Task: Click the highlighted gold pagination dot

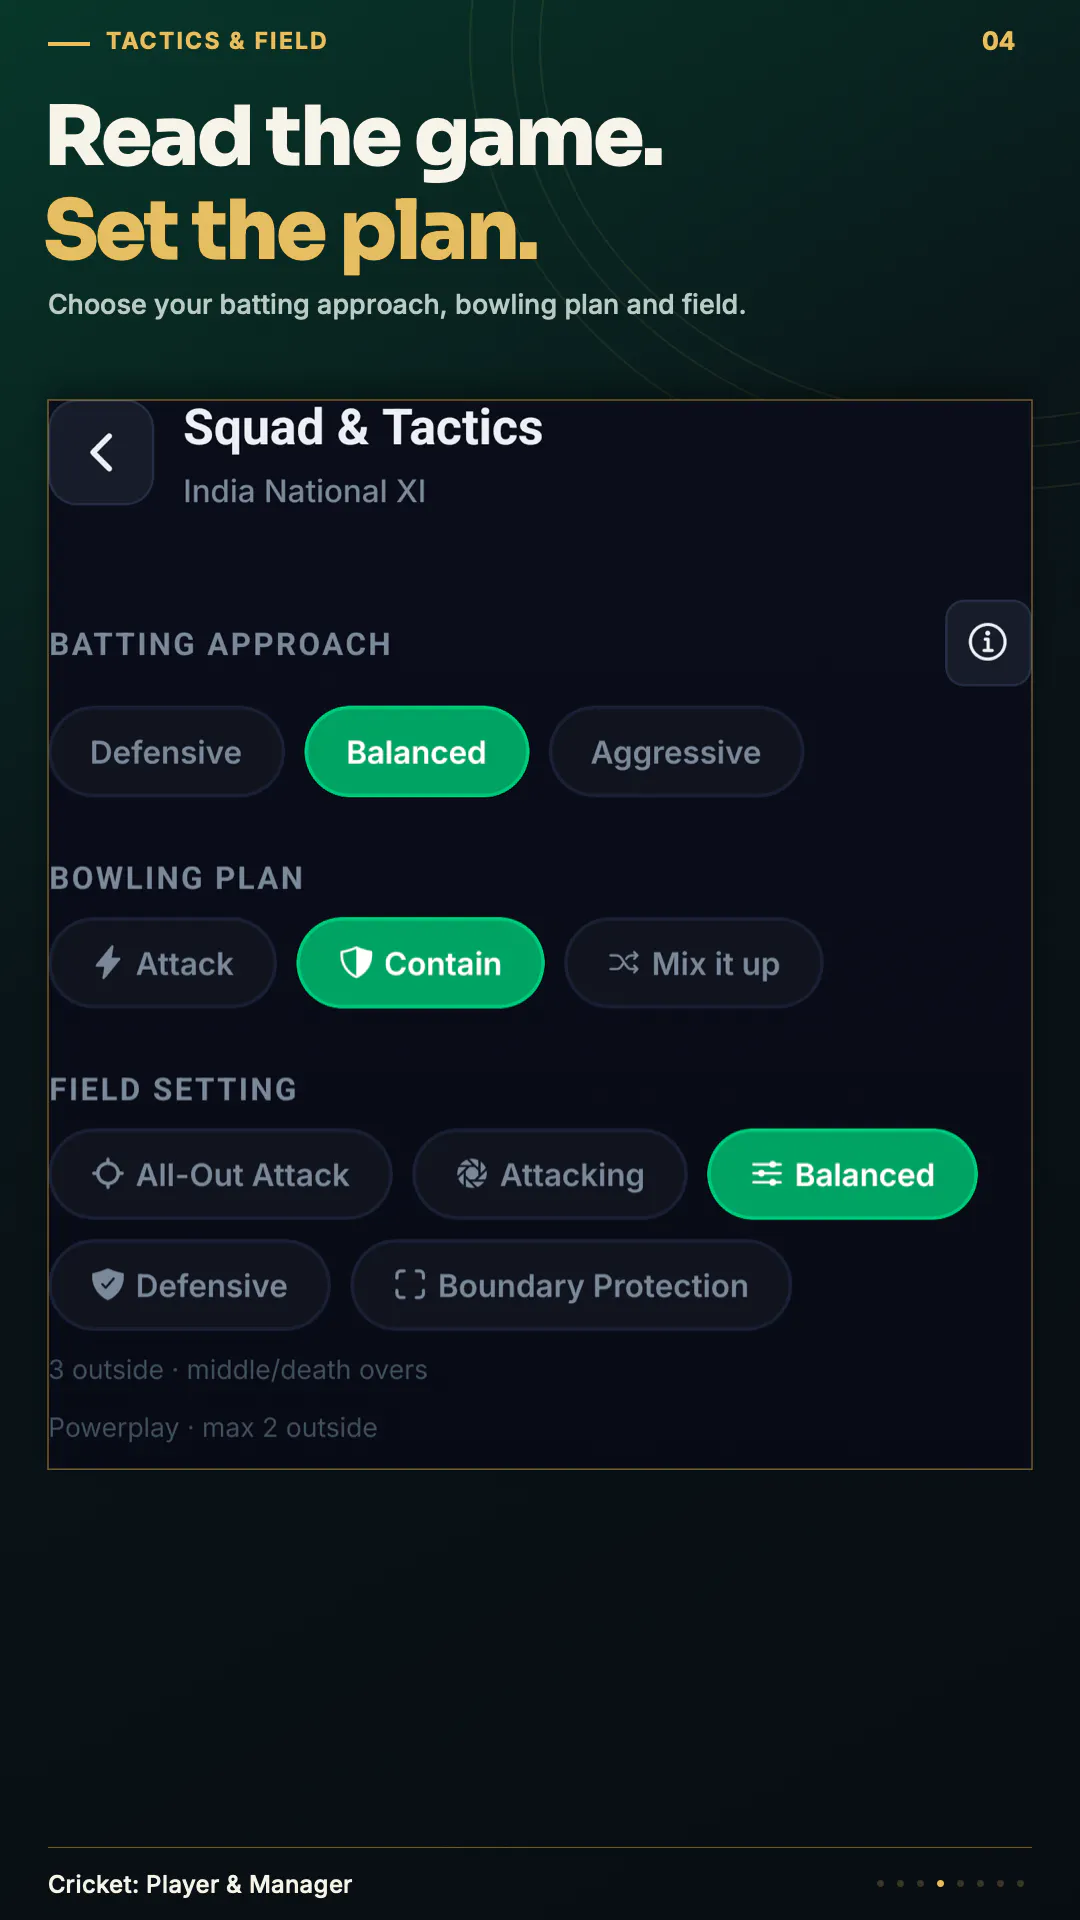Action: pyautogui.click(x=940, y=1884)
